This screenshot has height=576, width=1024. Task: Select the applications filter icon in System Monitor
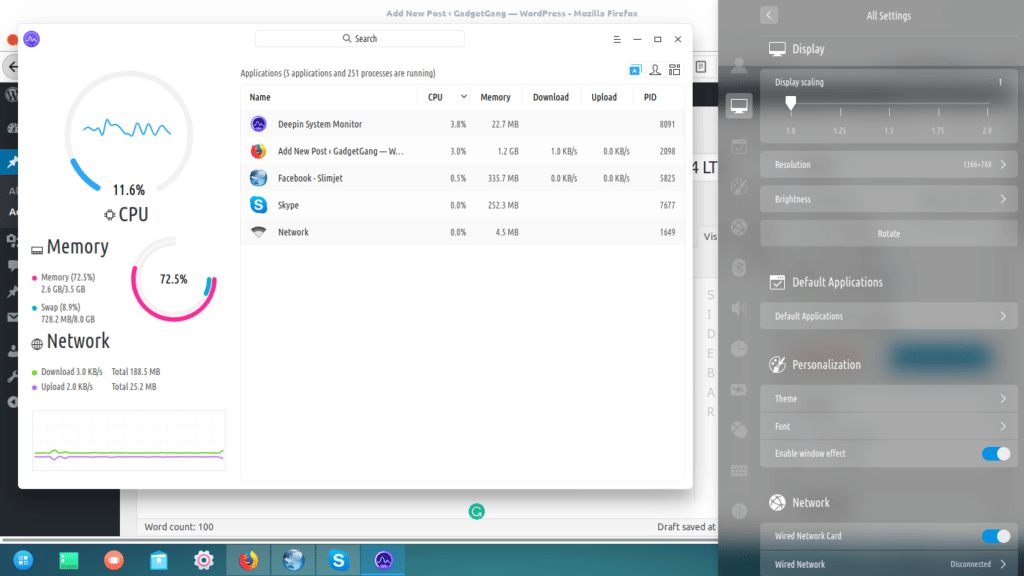(634, 69)
